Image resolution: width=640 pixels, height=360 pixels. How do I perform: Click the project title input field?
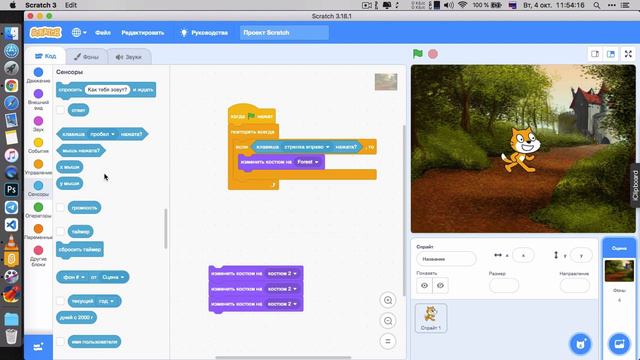(284, 33)
